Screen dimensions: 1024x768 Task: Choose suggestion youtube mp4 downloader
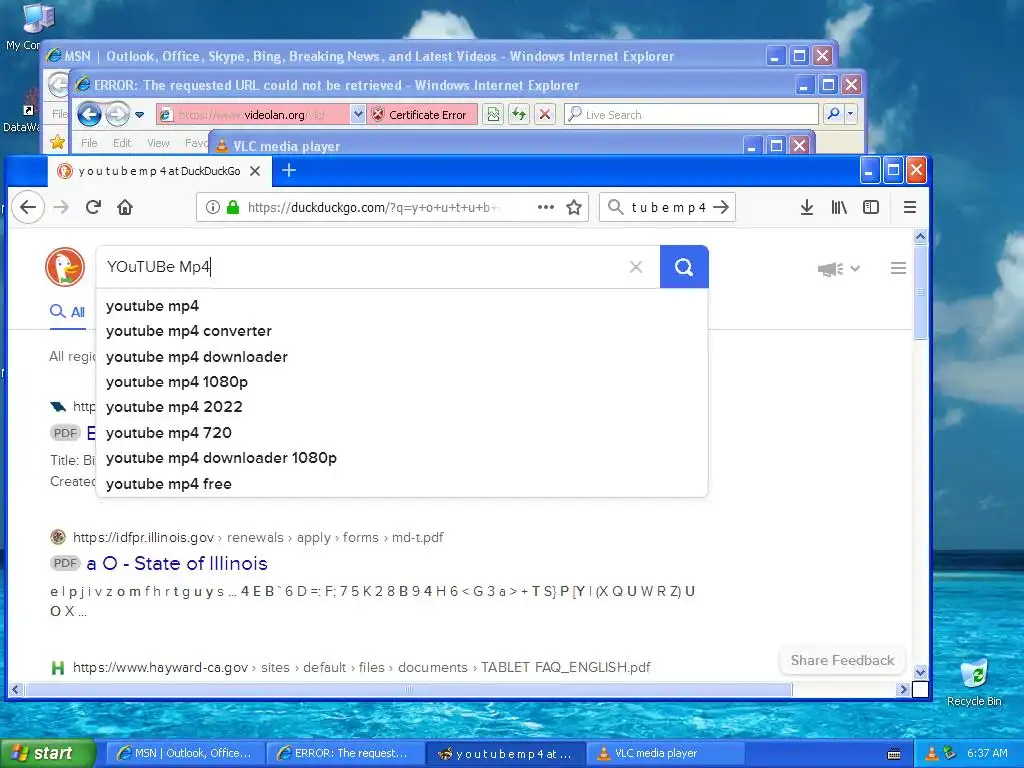402,357
